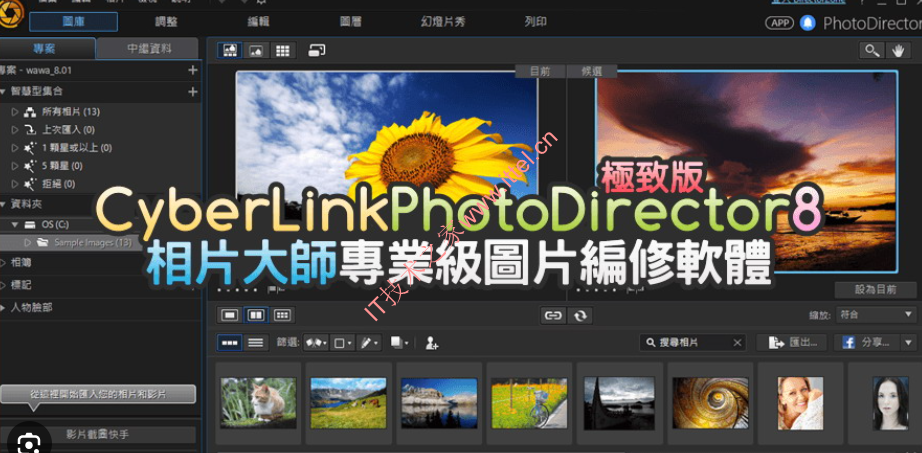Select the cat photo thumbnail
Screen dimensions: 922x453
pos(258,403)
